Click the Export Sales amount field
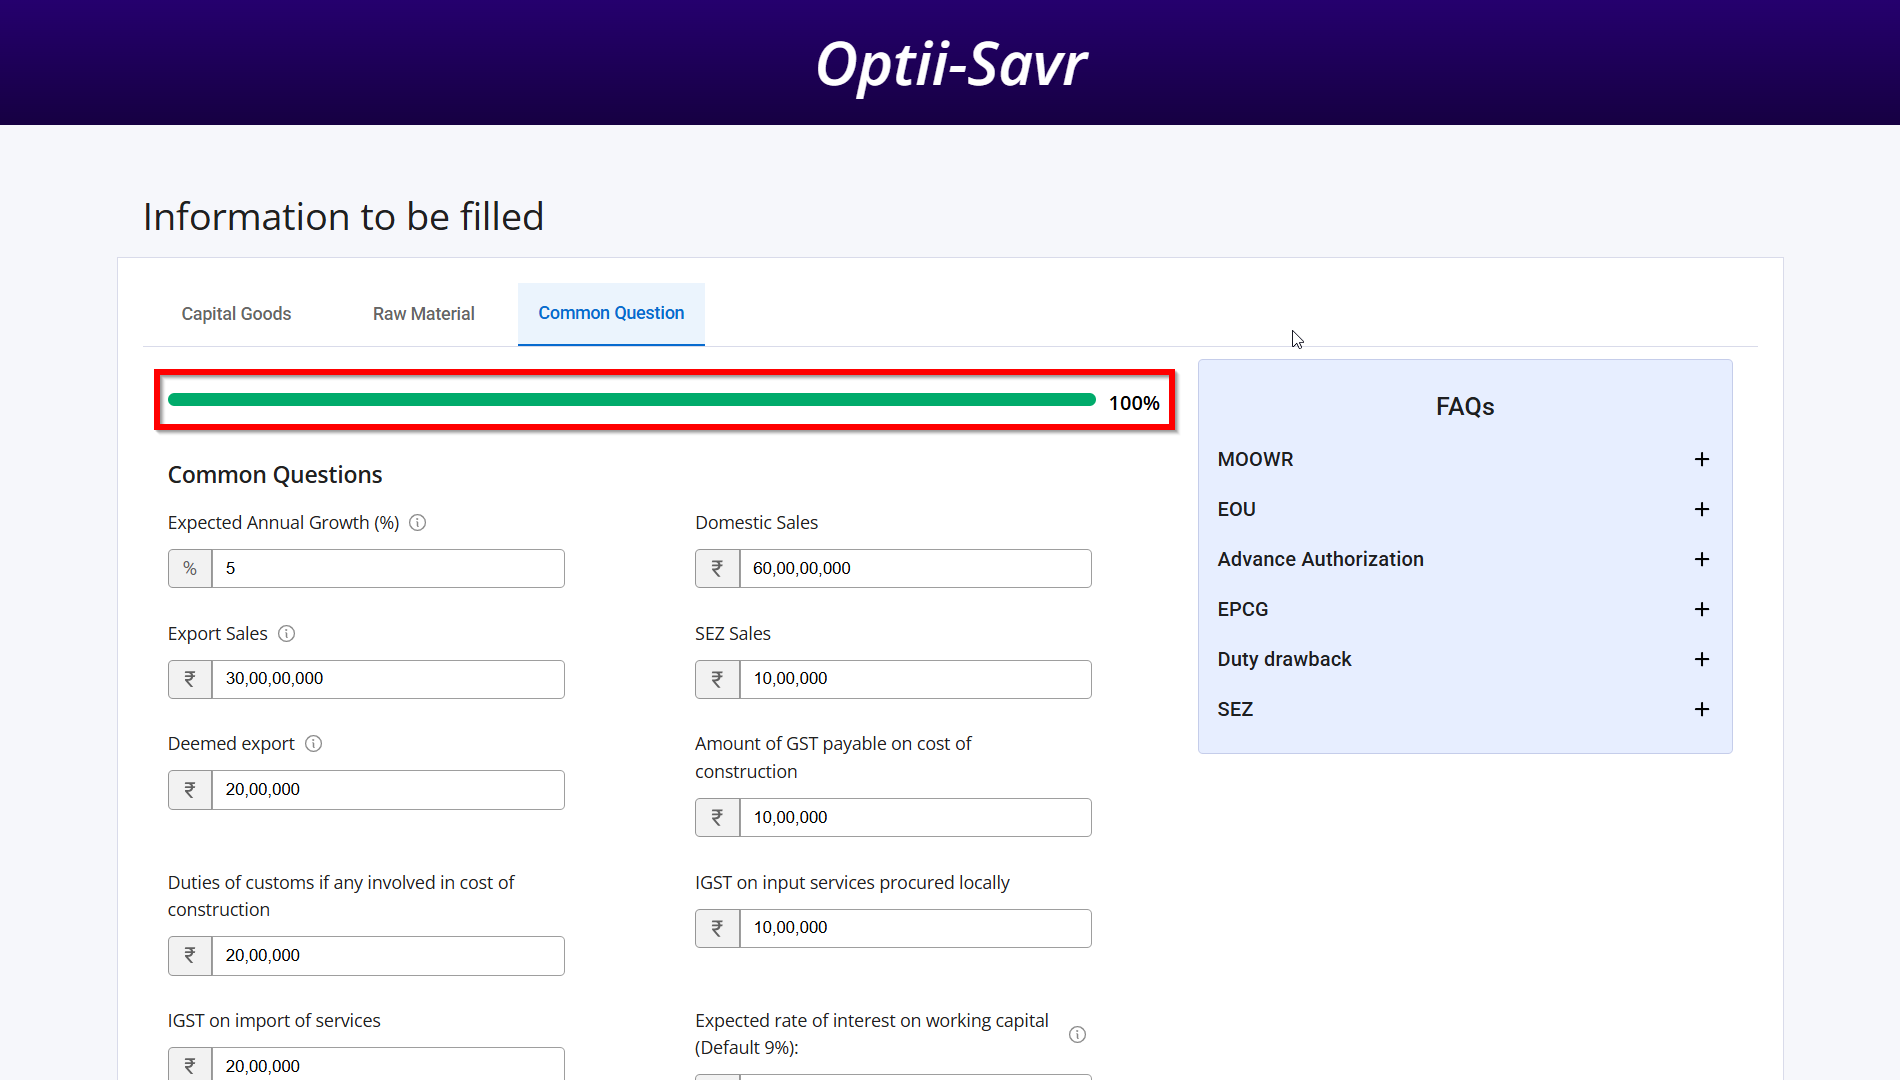Screen dimensions: 1900x1080 (387, 679)
